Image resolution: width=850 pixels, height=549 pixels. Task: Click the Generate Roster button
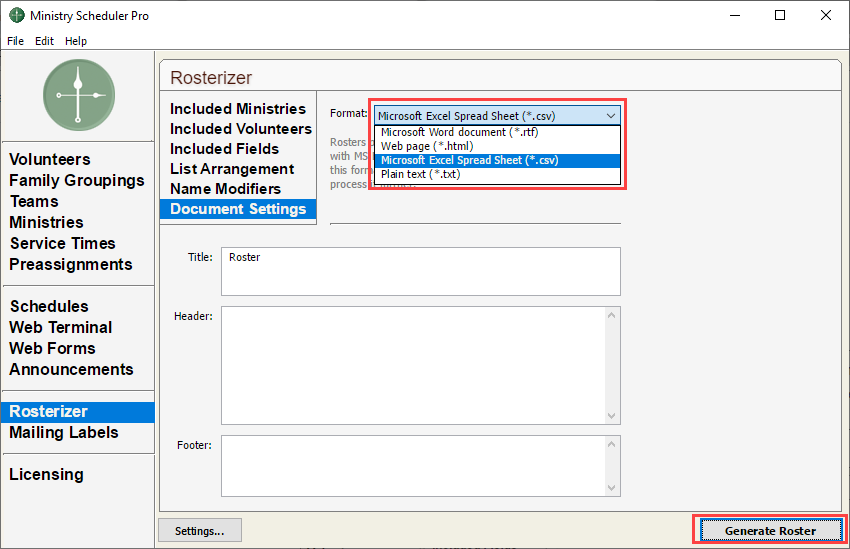(770, 531)
